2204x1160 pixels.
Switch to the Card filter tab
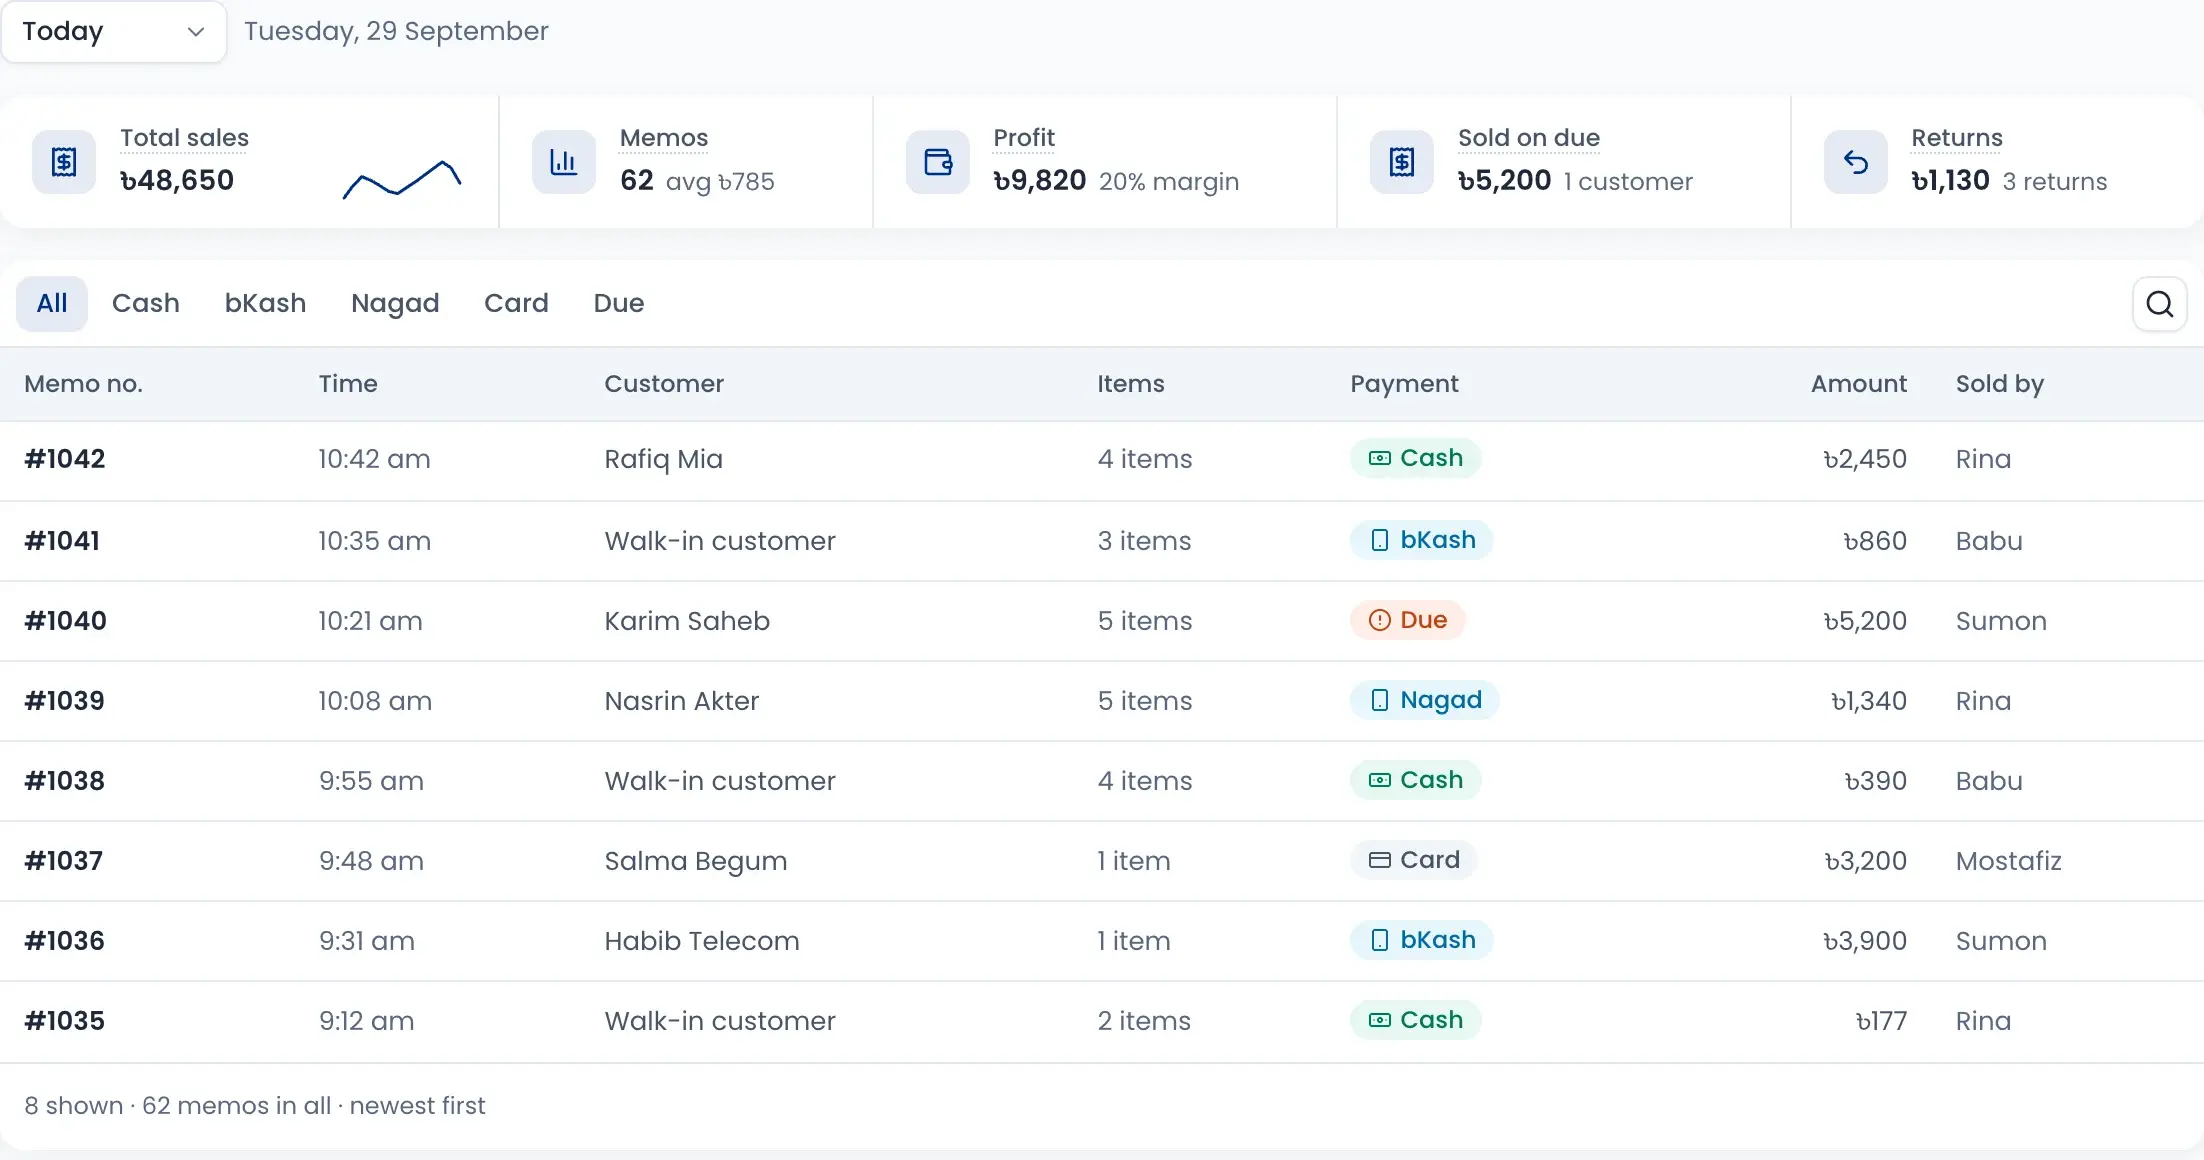(x=516, y=303)
